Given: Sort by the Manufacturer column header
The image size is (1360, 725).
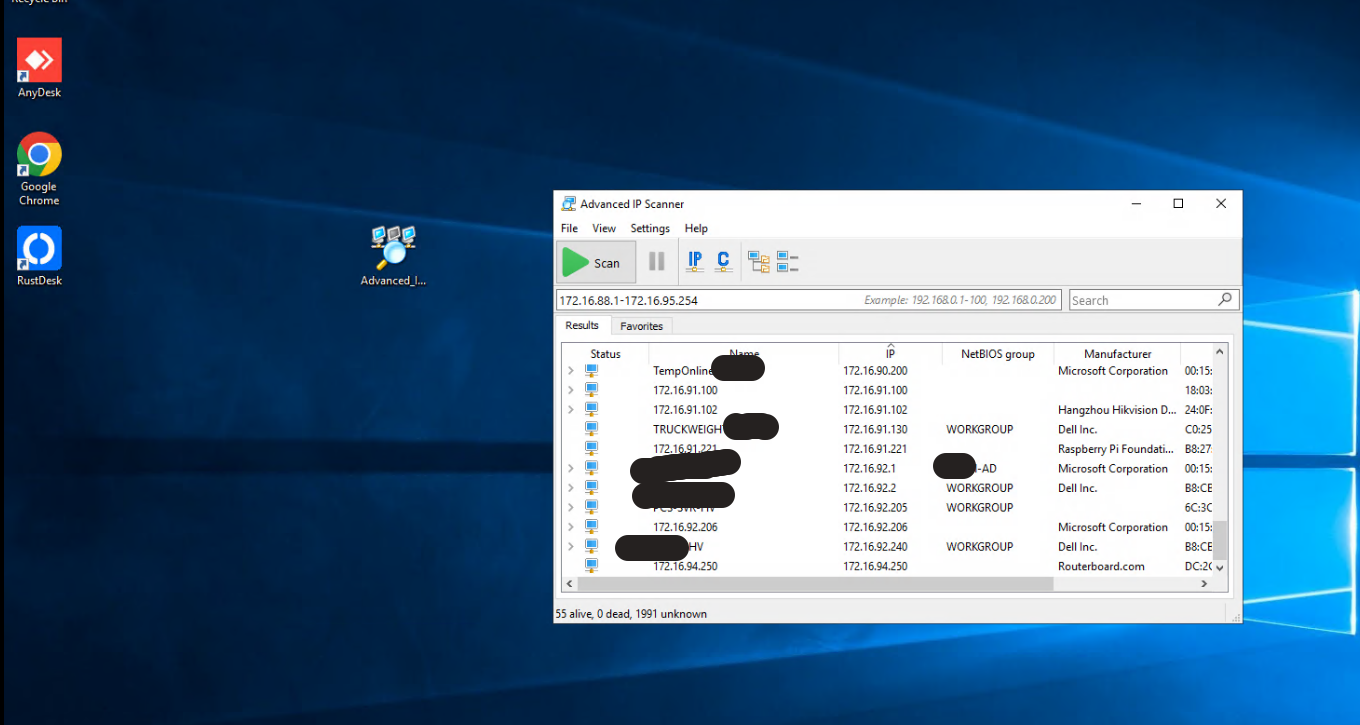Looking at the screenshot, I should [1117, 354].
